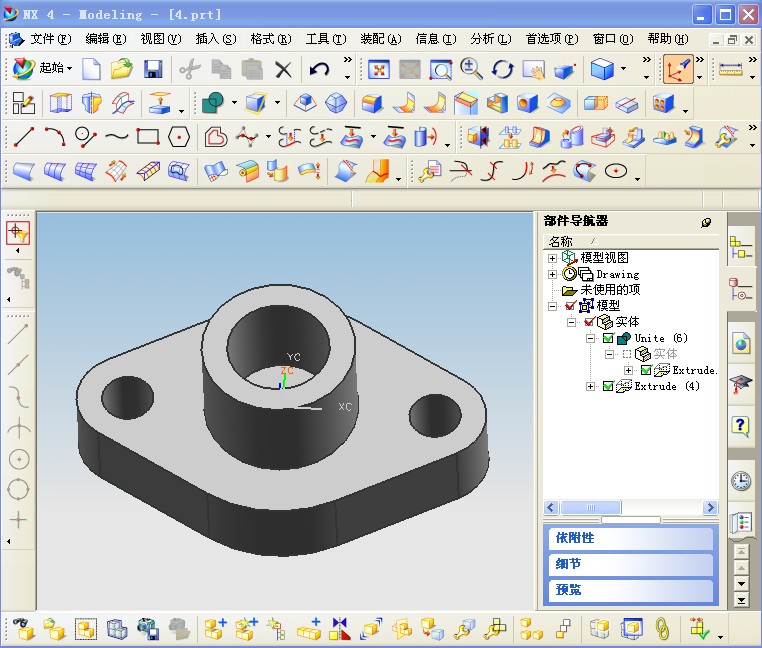The image size is (762, 648).
Task: Select the 未使用的项 tree item
Action: click(x=610, y=290)
